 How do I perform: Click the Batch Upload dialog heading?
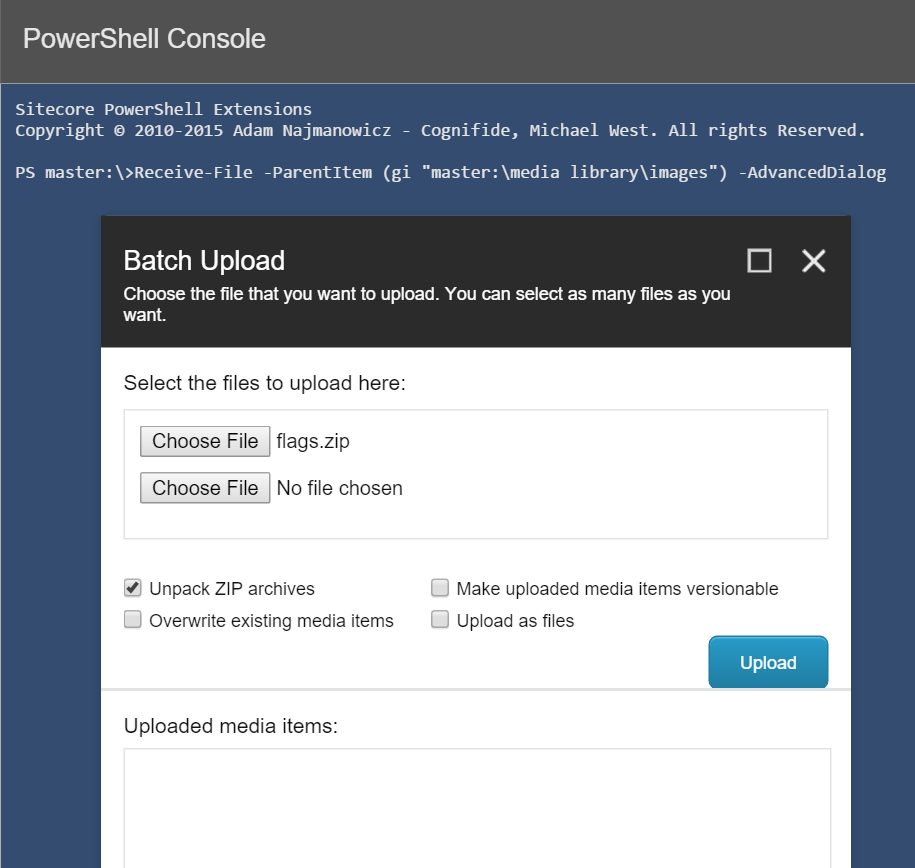[x=204, y=260]
